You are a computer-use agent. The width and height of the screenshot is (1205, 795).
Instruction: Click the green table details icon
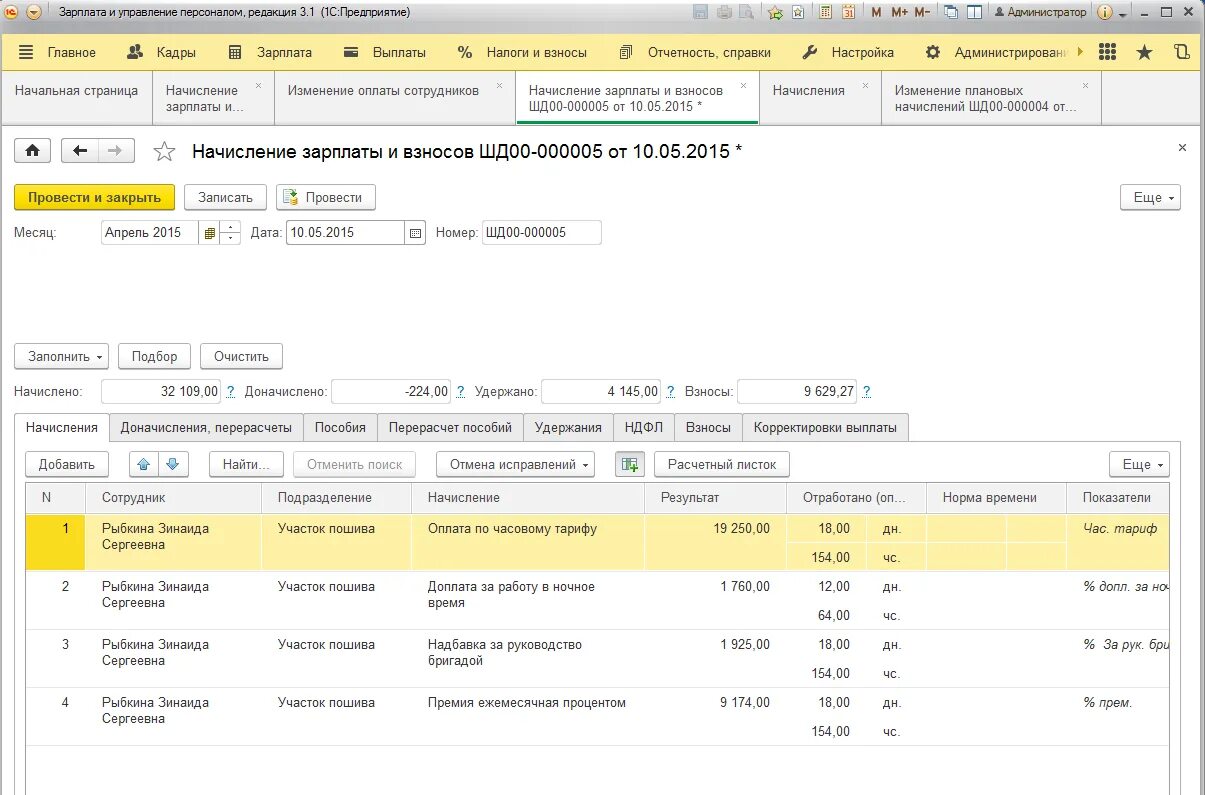coord(629,464)
